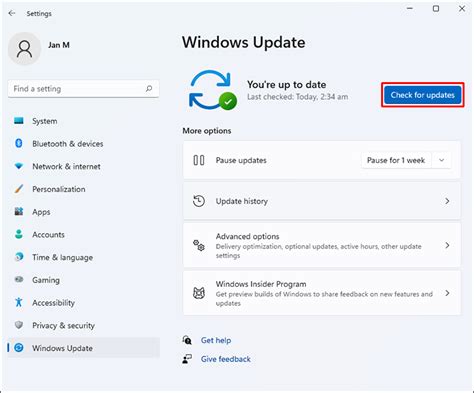Click the search magnifier icon
The height and width of the screenshot is (393, 474).
[x=149, y=89]
